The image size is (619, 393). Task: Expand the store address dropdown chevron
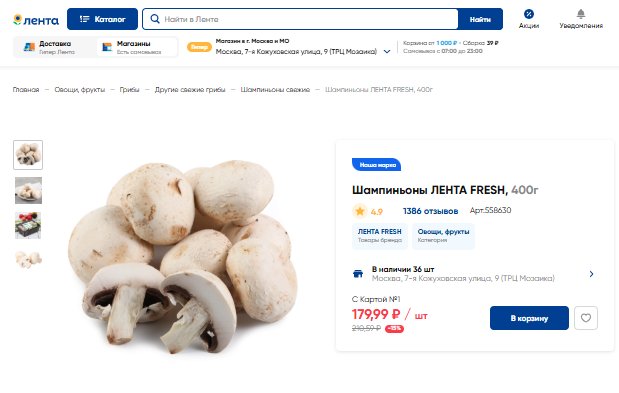coord(387,52)
